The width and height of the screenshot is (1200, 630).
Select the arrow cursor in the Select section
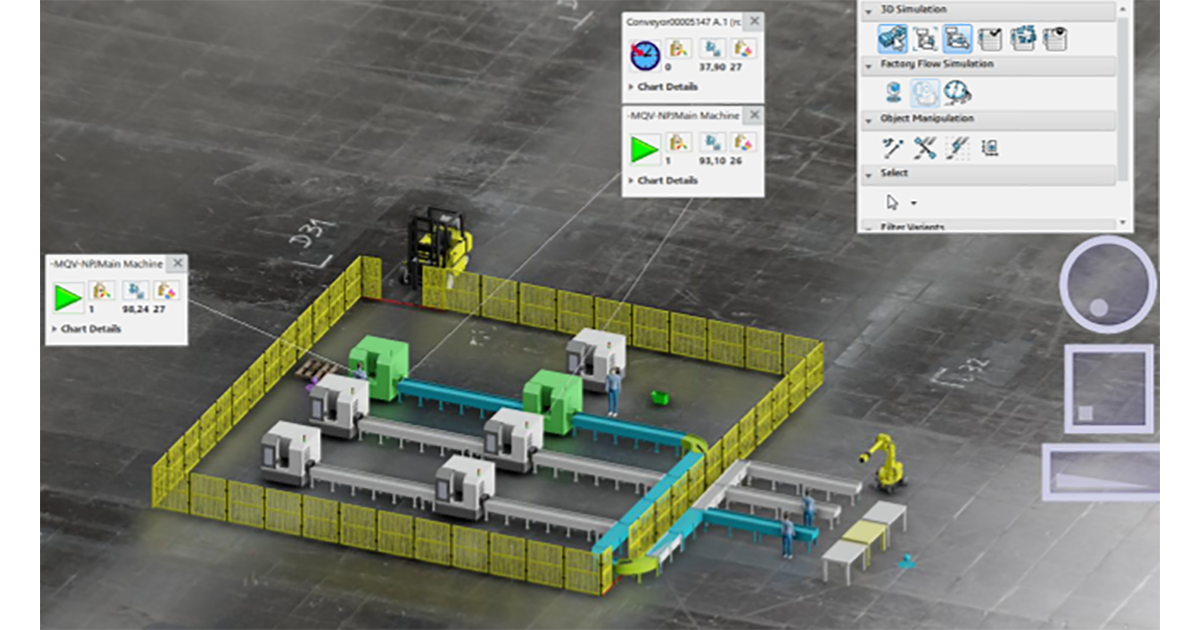[892, 202]
